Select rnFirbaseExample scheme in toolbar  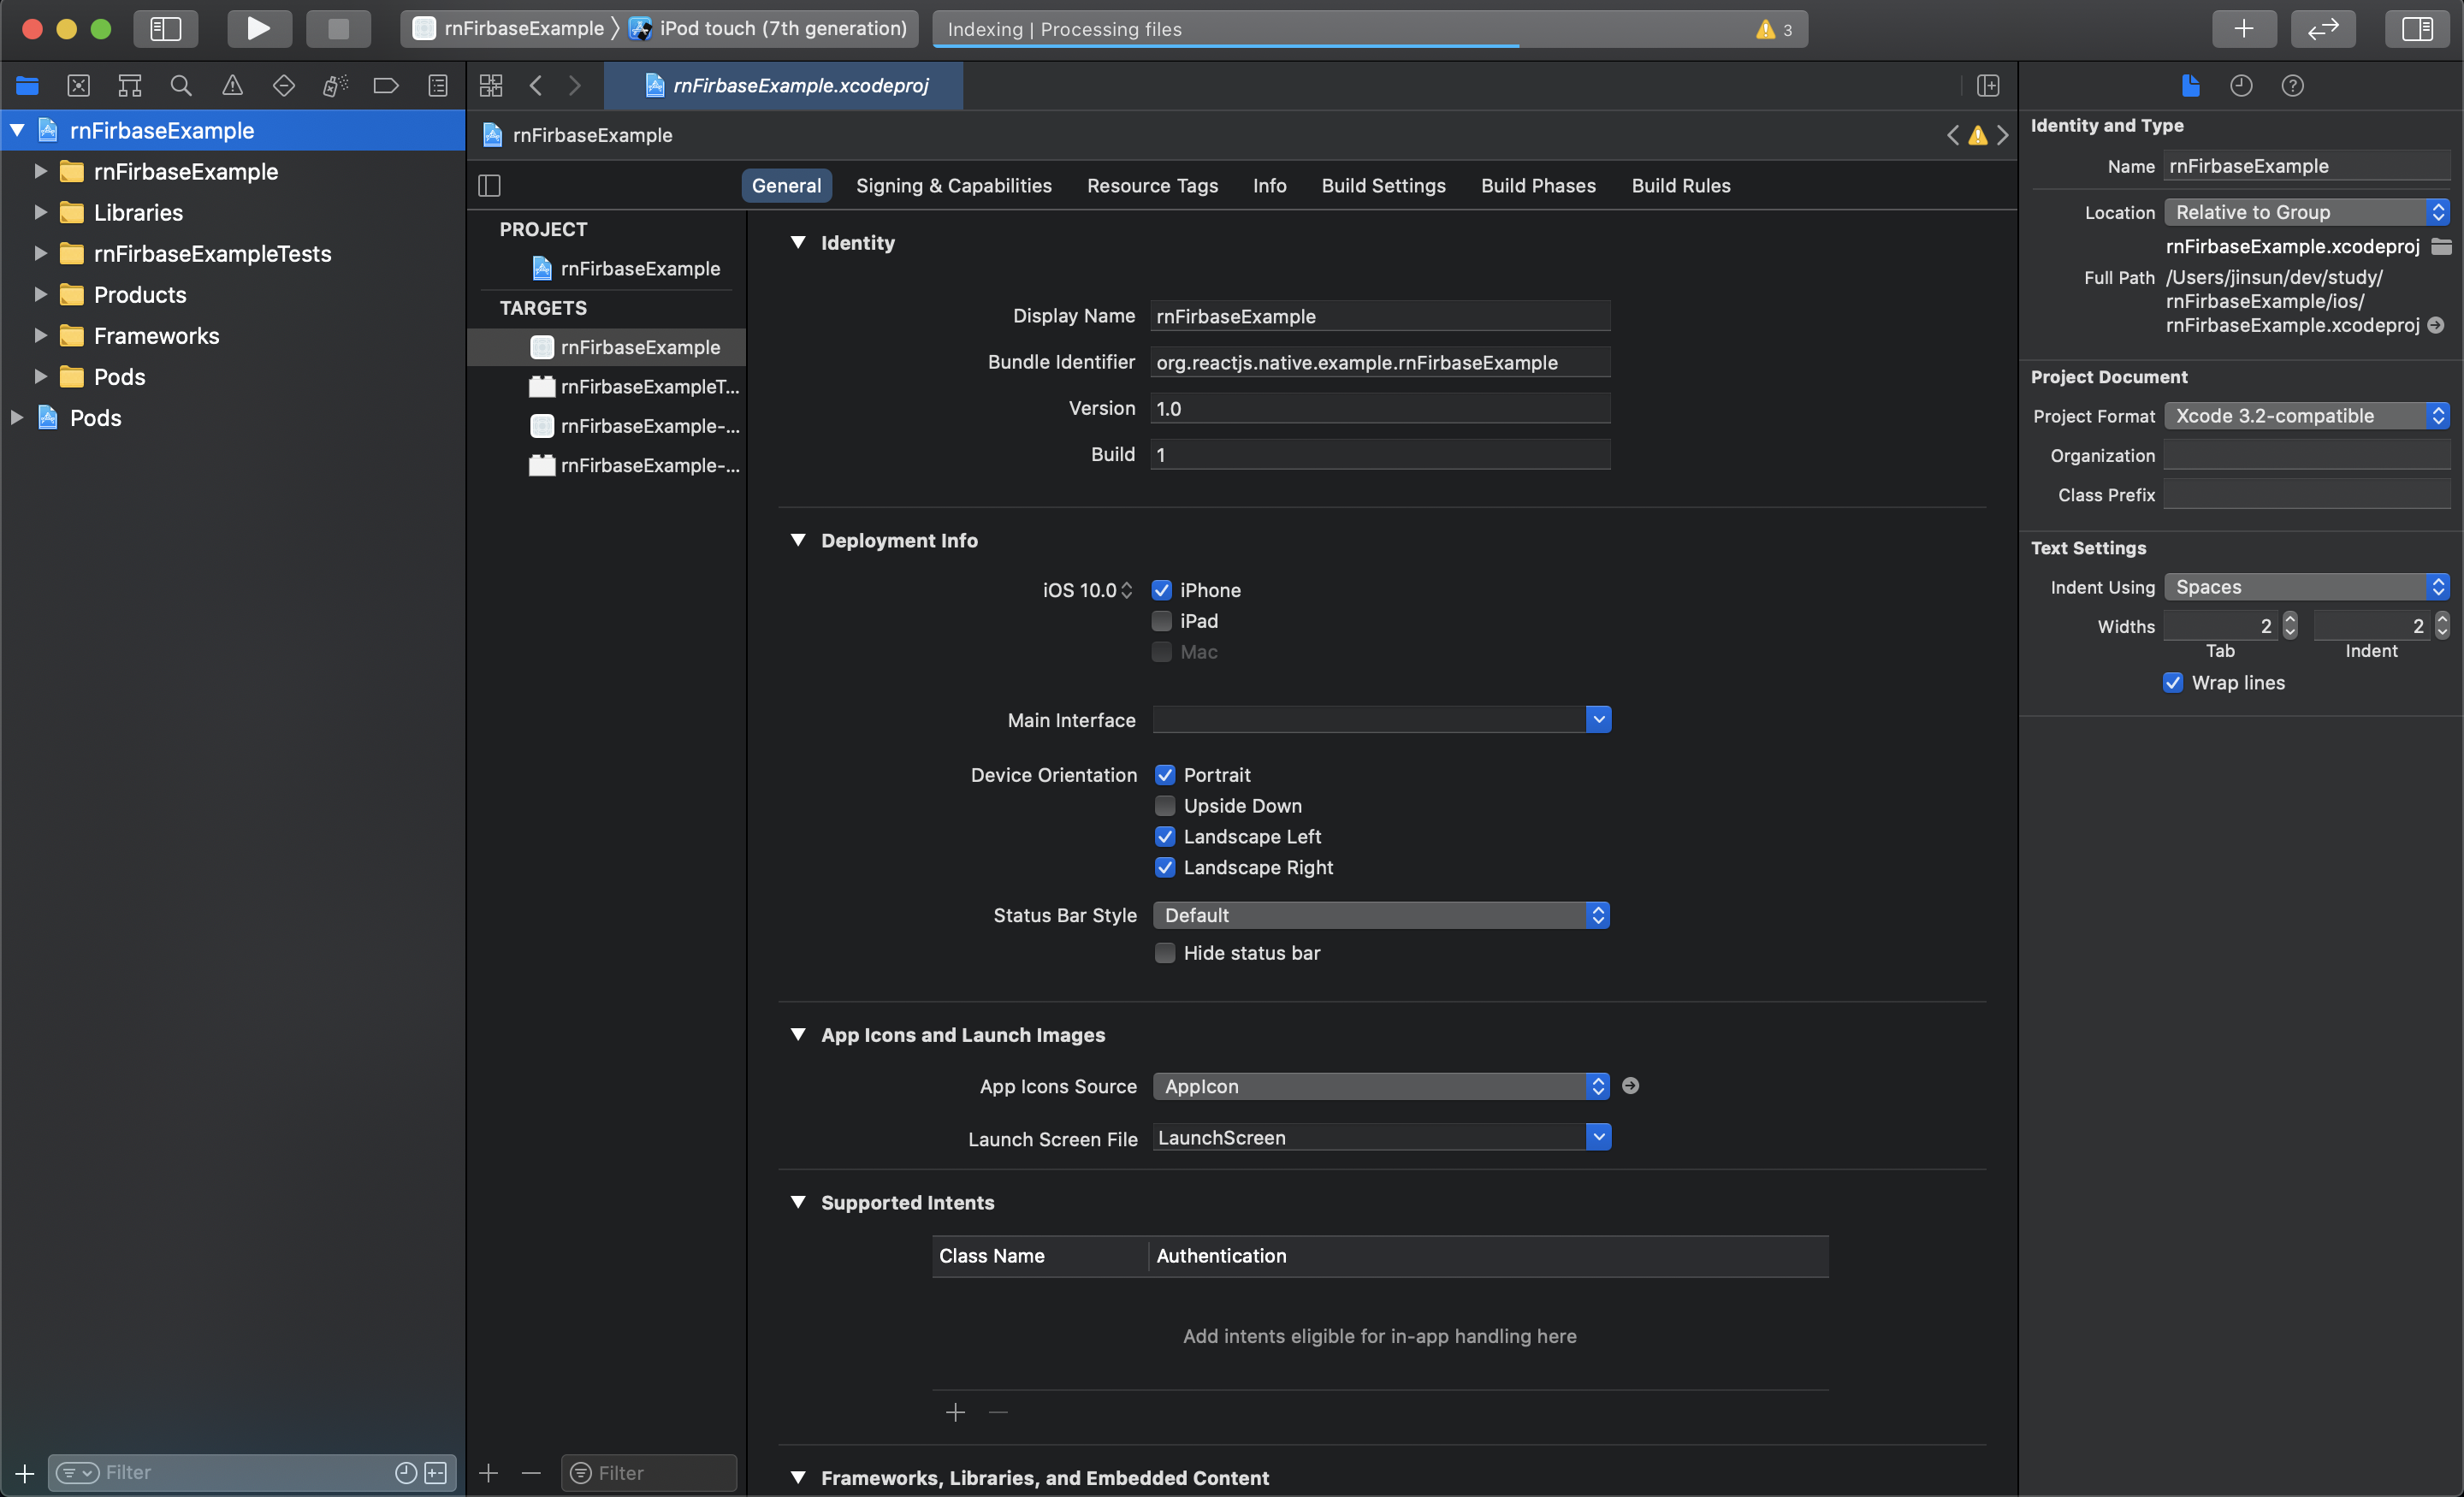509,28
